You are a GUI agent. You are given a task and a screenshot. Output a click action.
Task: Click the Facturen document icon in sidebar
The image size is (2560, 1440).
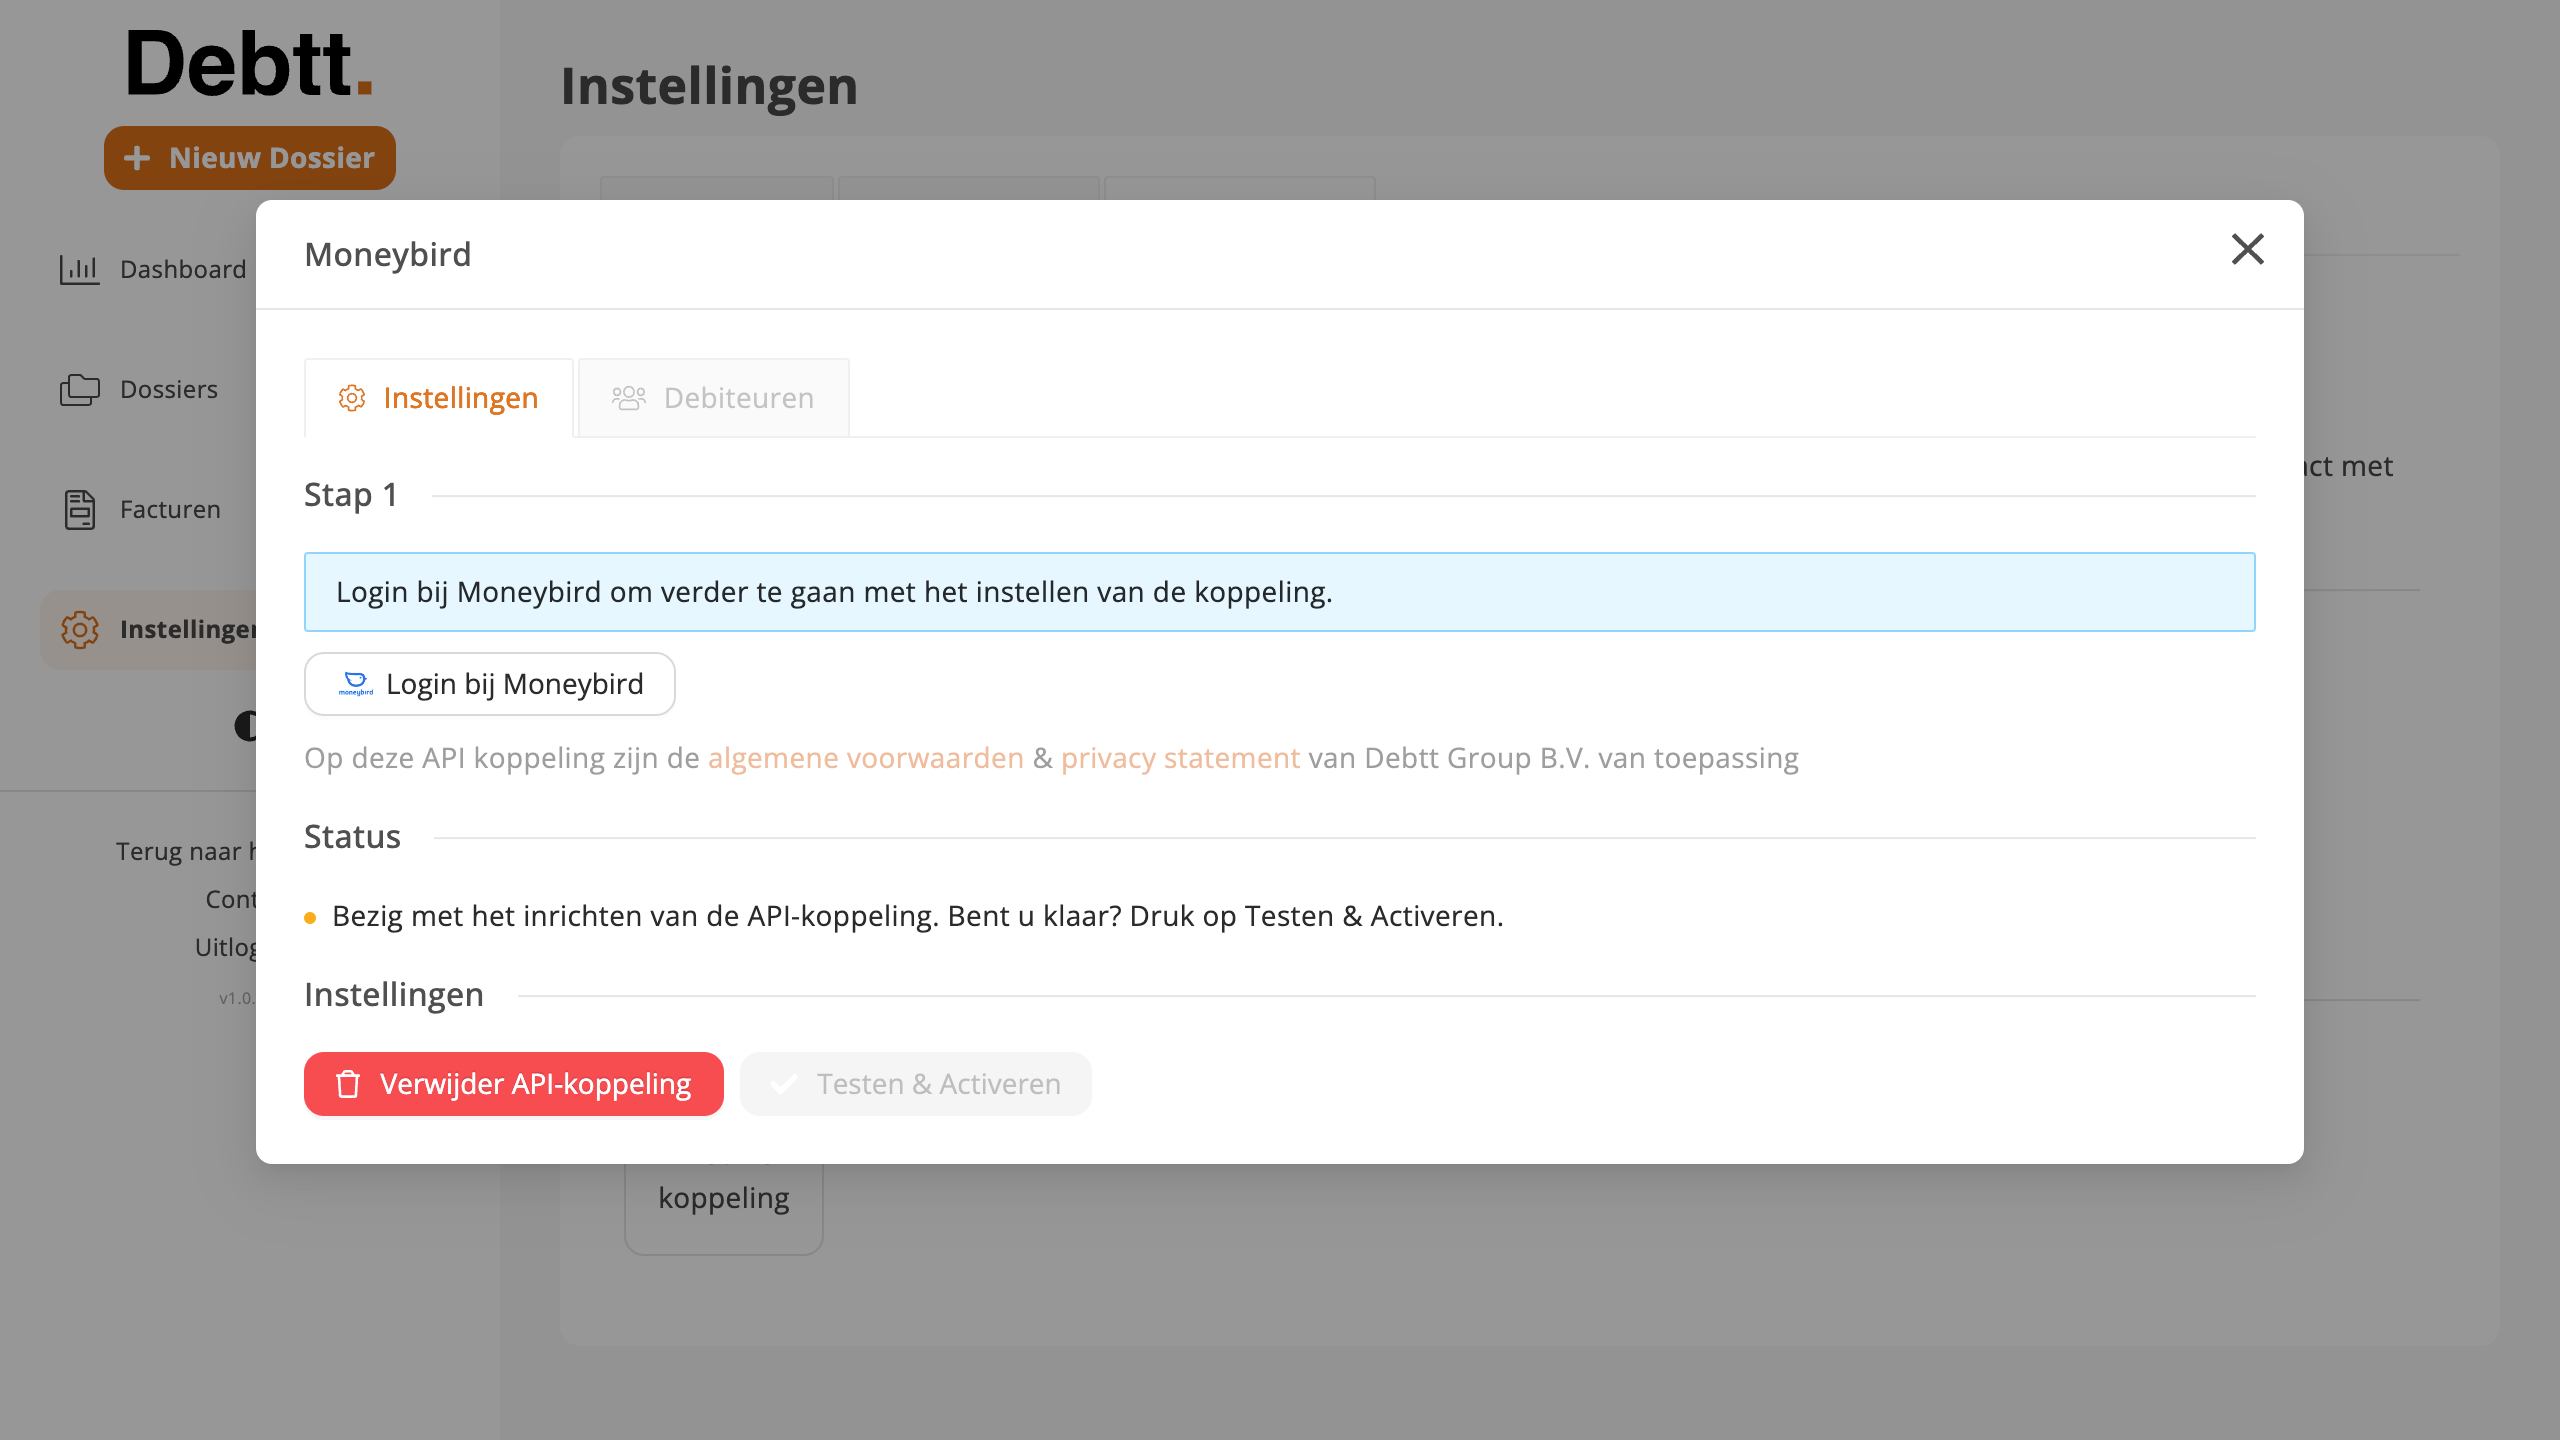[x=79, y=509]
